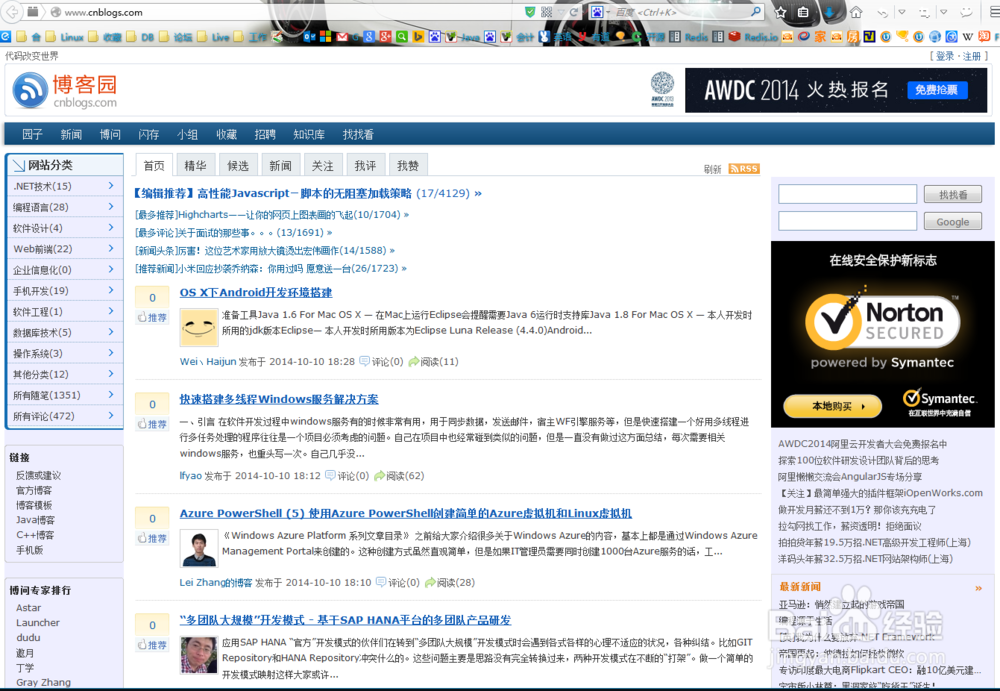This screenshot has width=1000, height=691.
Task: Click the cnblogs blue logo
Action: point(30,90)
